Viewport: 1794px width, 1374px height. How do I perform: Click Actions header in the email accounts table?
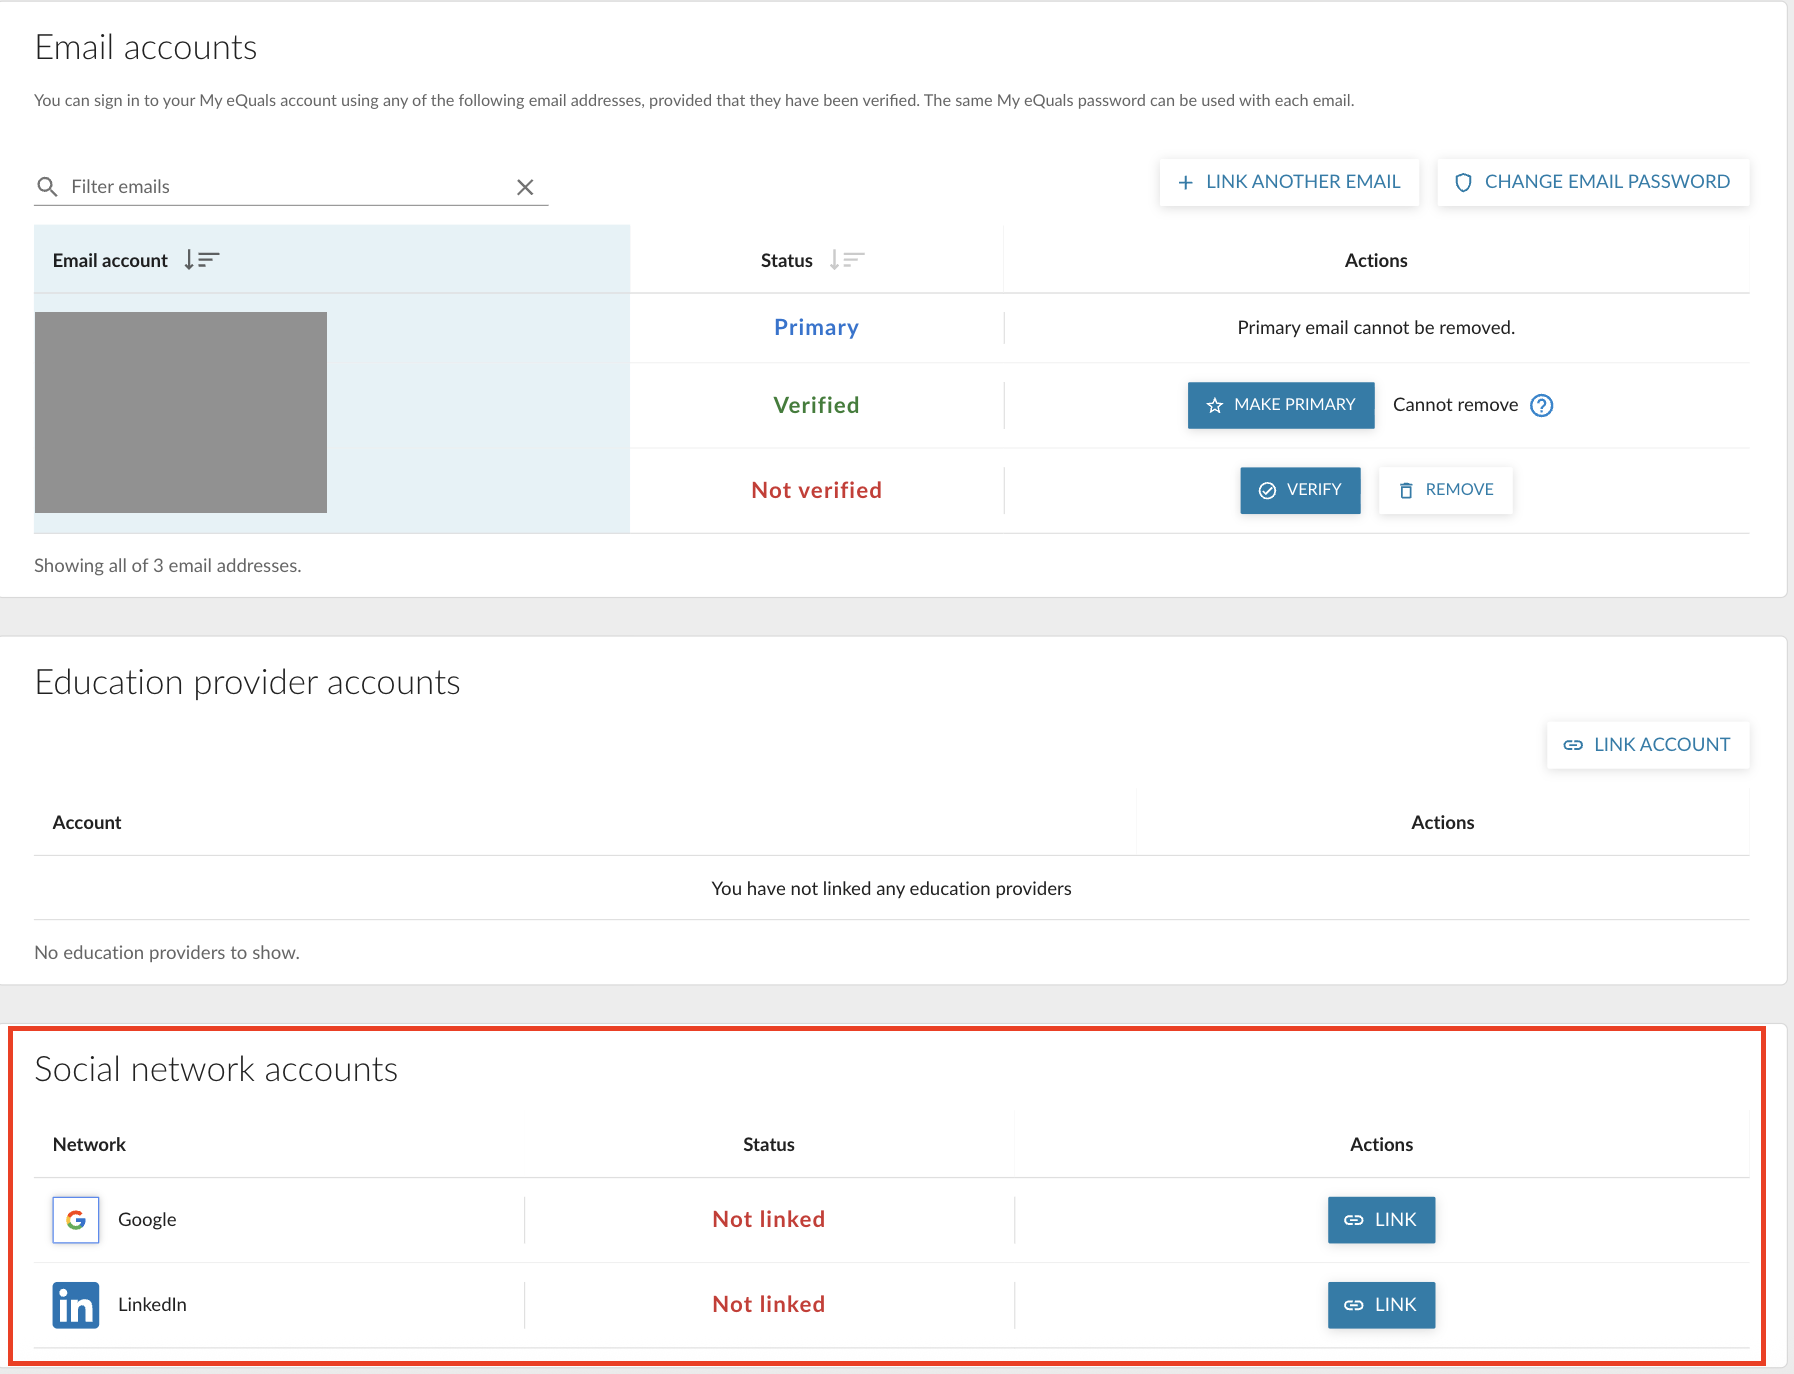click(1376, 261)
